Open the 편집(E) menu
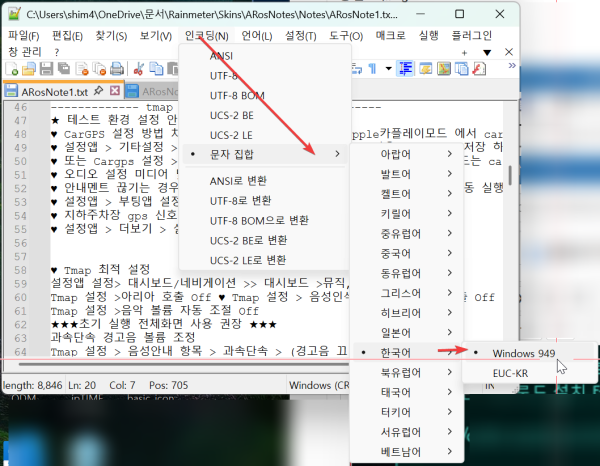This screenshot has height=466, width=600. [67, 36]
